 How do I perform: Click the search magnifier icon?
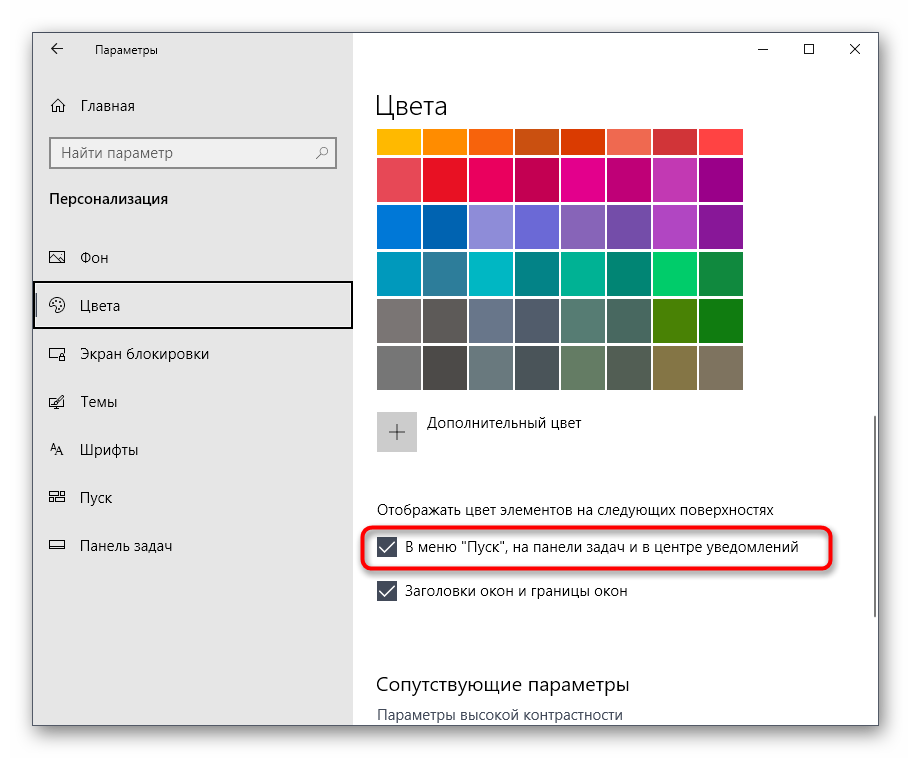(322, 153)
